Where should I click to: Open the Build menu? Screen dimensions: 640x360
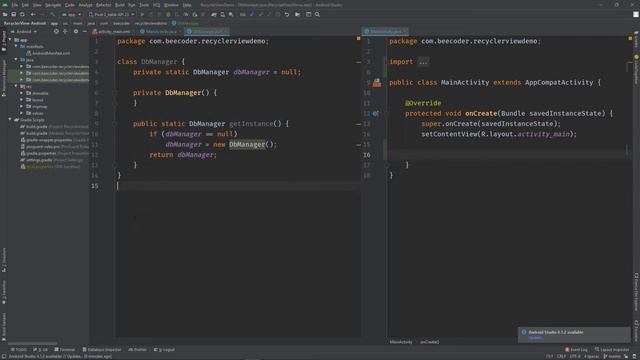pyautogui.click(x=120, y=5)
